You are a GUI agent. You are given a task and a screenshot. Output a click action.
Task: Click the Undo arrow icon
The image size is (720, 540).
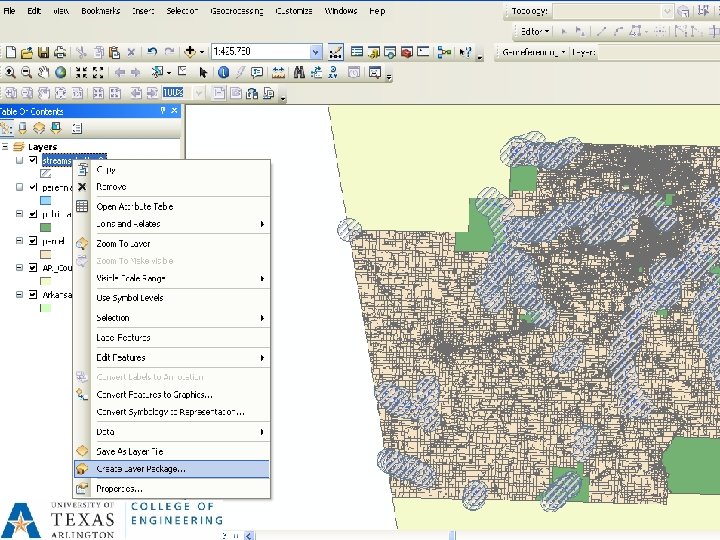click(153, 51)
